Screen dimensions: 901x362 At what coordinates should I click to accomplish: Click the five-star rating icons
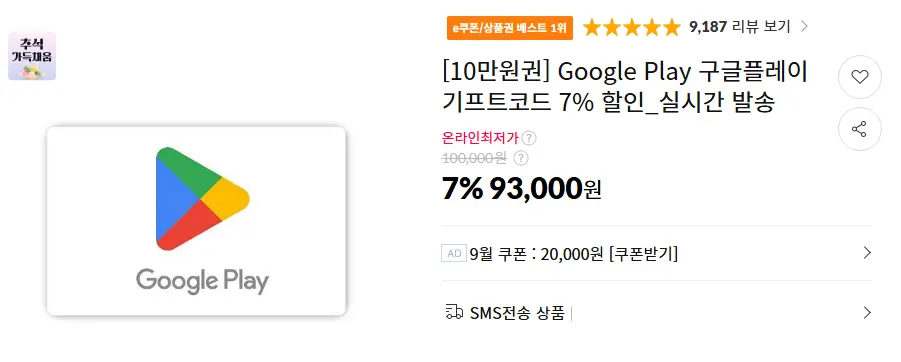click(x=631, y=27)
